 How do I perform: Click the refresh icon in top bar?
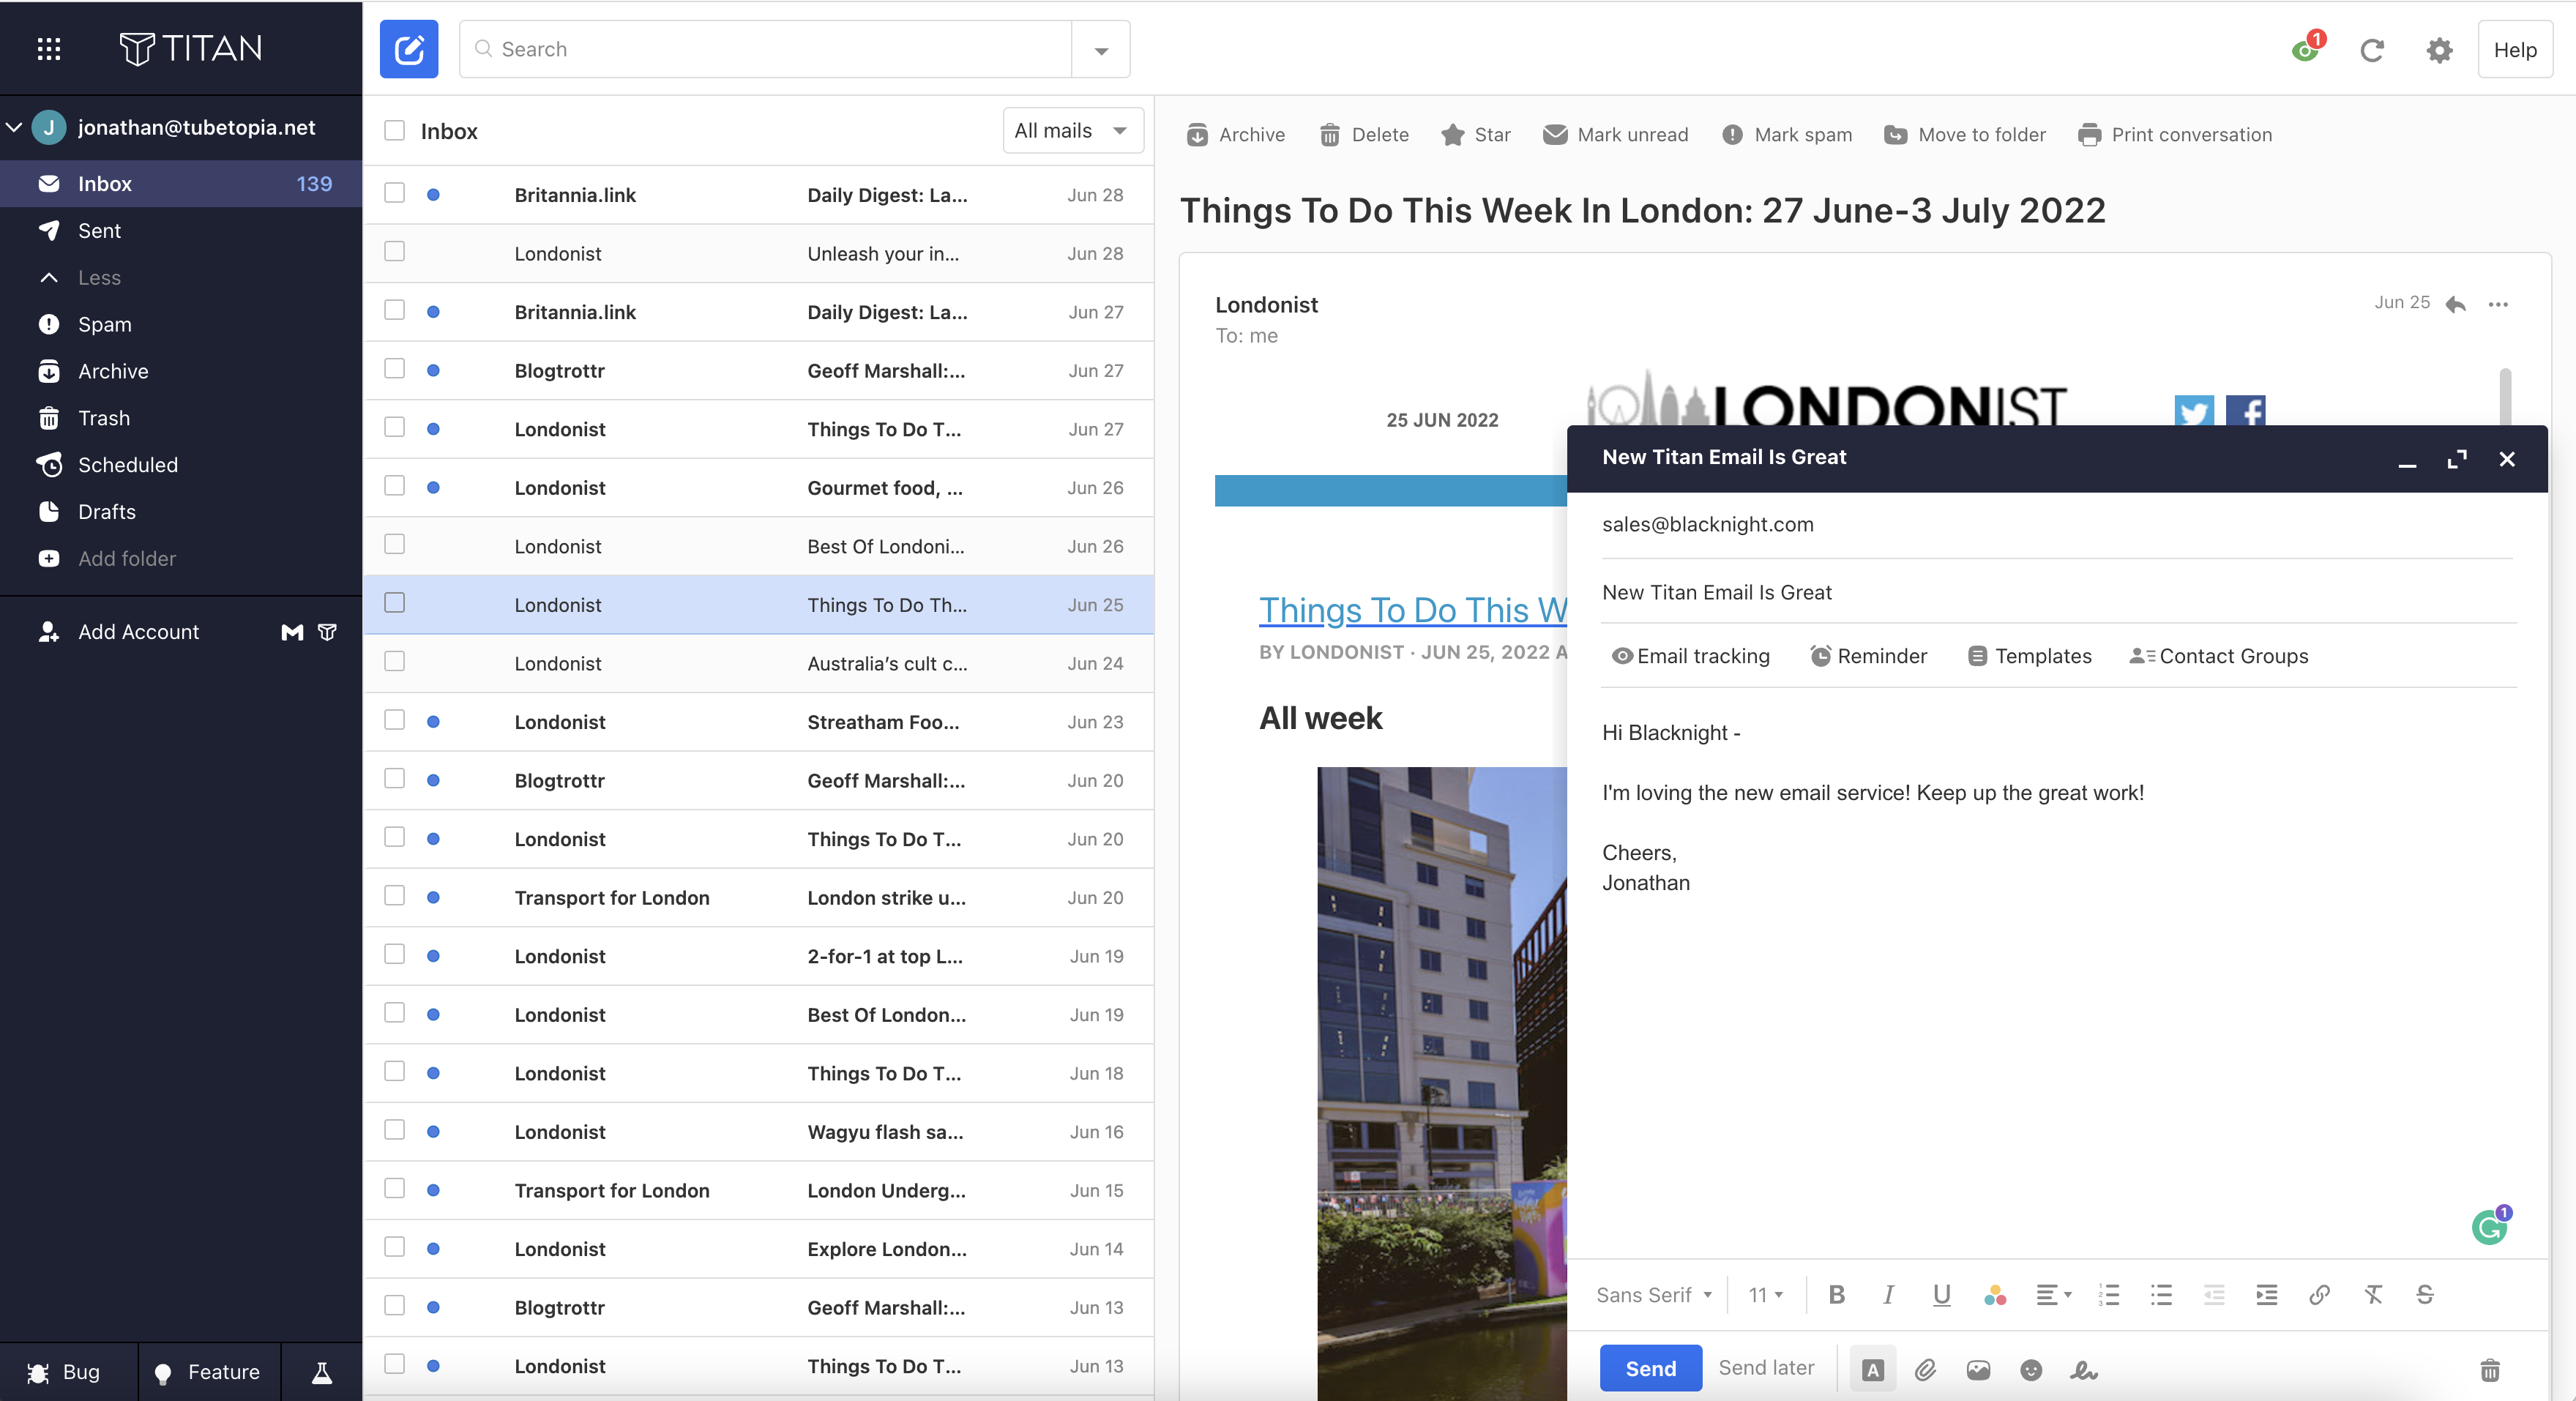[2372, 50]
